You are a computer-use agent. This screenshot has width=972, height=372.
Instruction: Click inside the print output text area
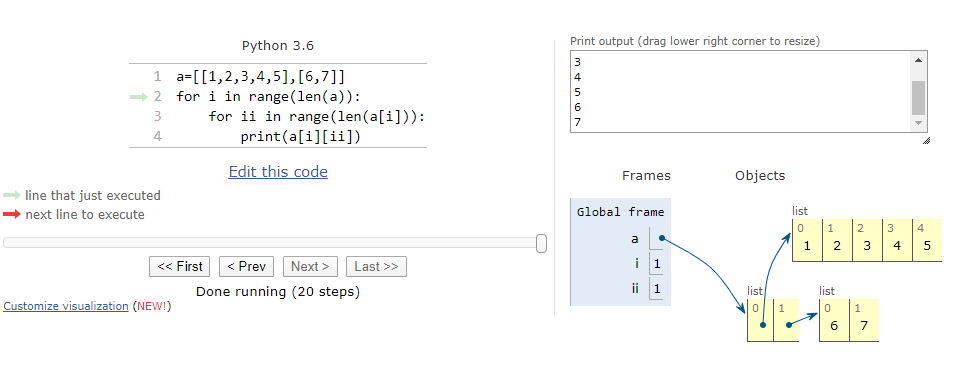[741, 92]
